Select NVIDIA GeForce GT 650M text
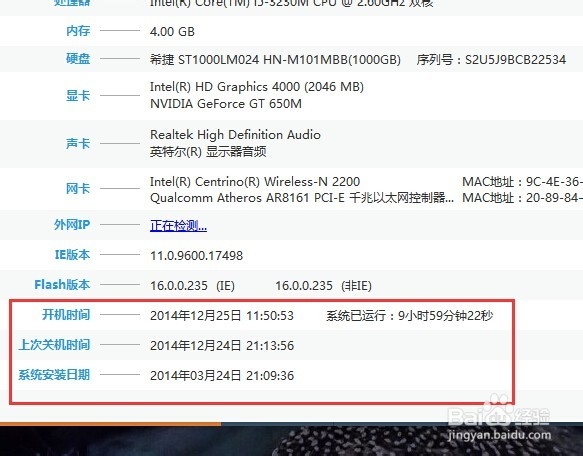583x456 pixels. click(226, 103)
